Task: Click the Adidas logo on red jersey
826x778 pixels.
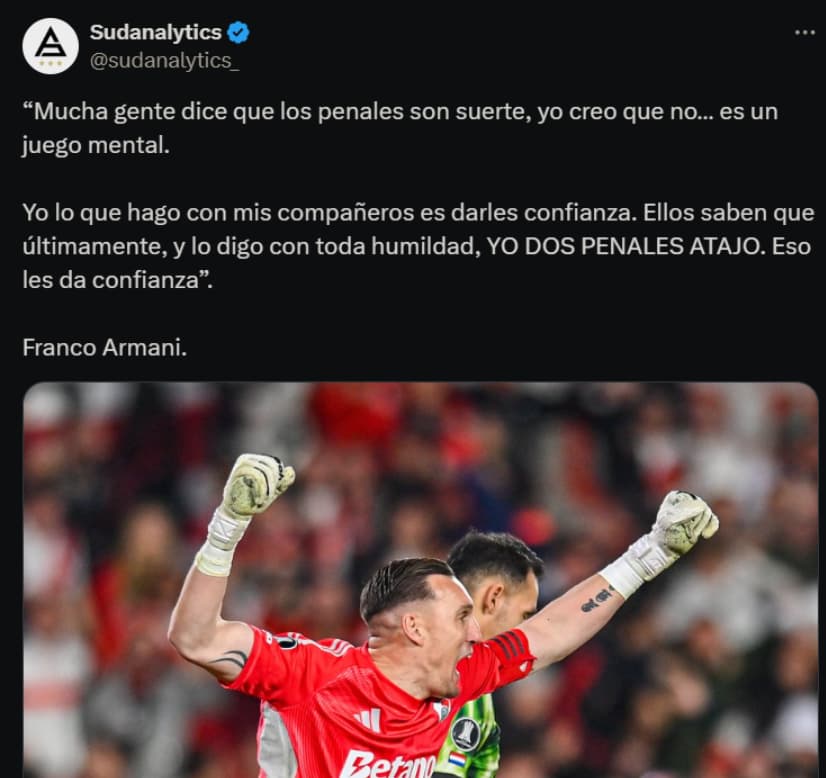Action: tap(368, 720)
